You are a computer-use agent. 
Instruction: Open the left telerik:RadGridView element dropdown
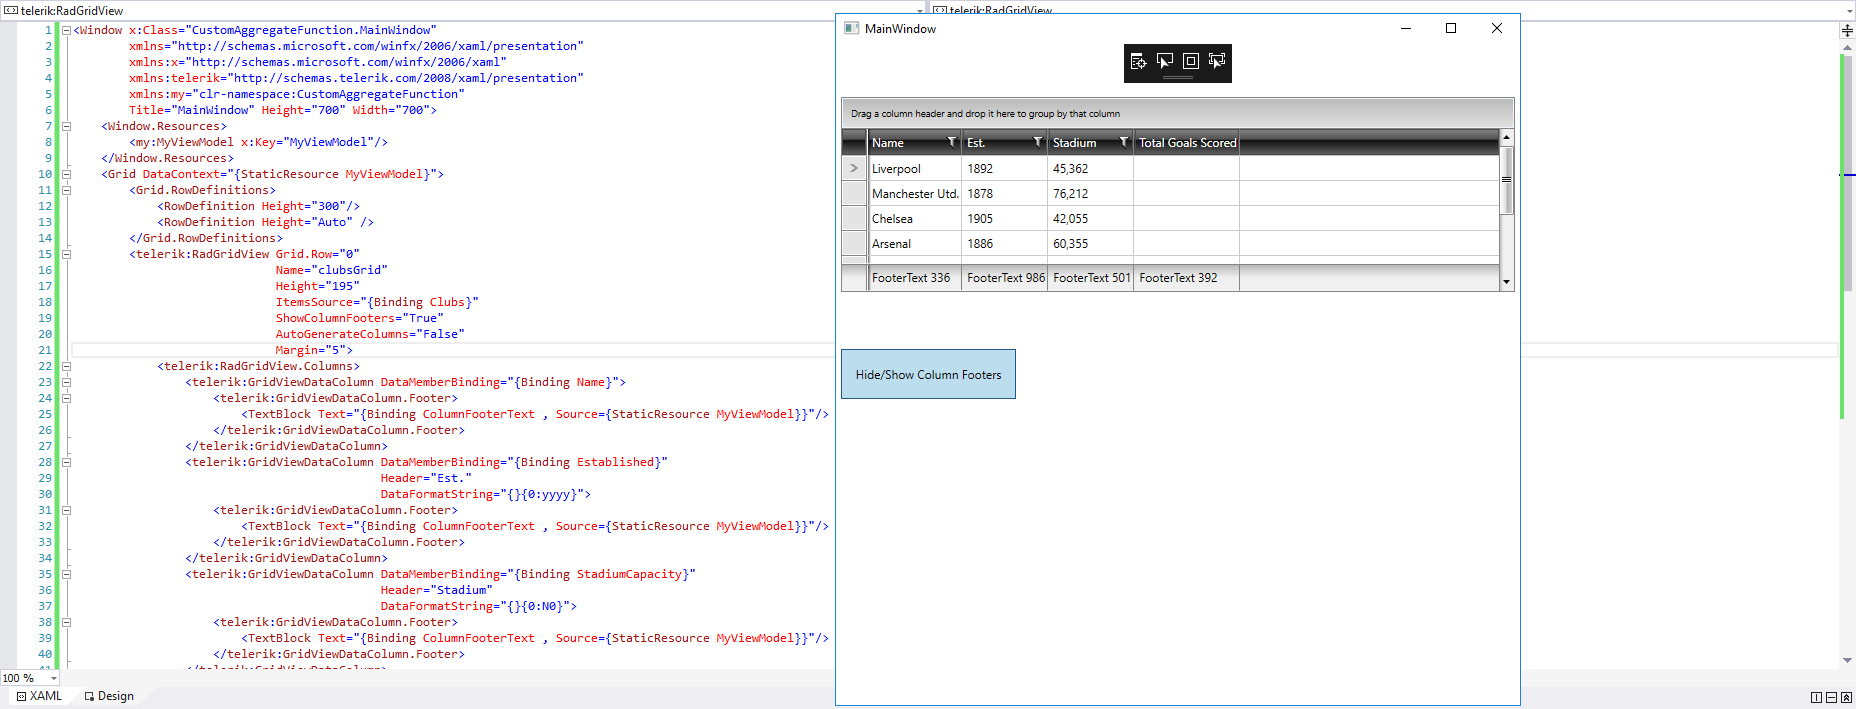pos(920,11)
